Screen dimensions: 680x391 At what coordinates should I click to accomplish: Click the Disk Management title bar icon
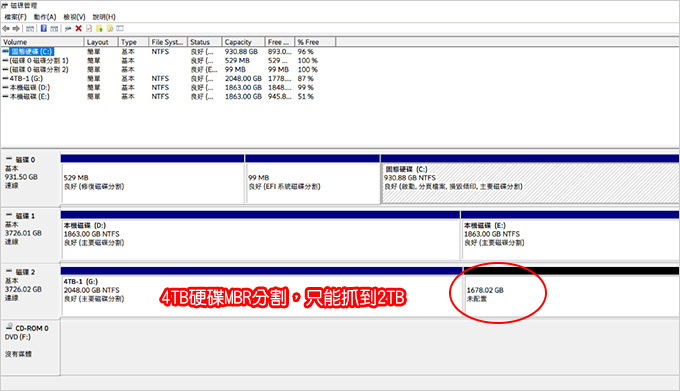click(5, 5)
